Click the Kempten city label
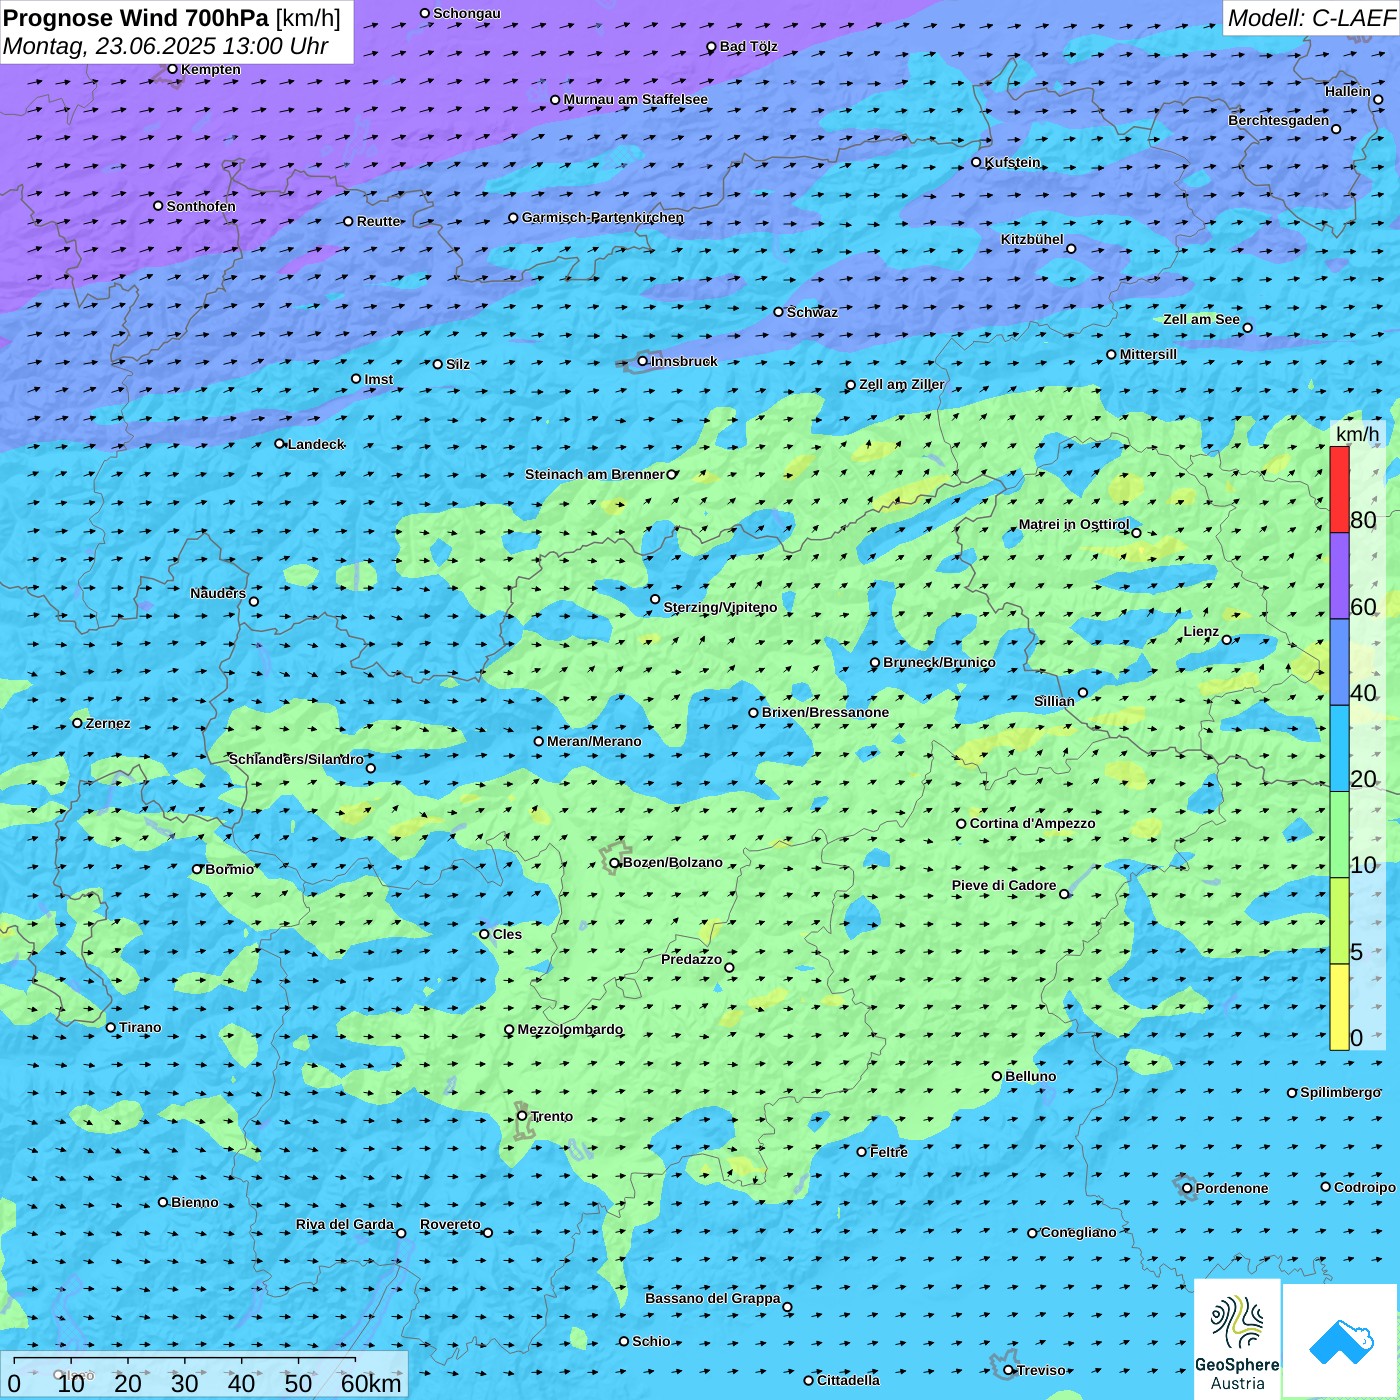1400x1400 pixels. click(211, 69)
